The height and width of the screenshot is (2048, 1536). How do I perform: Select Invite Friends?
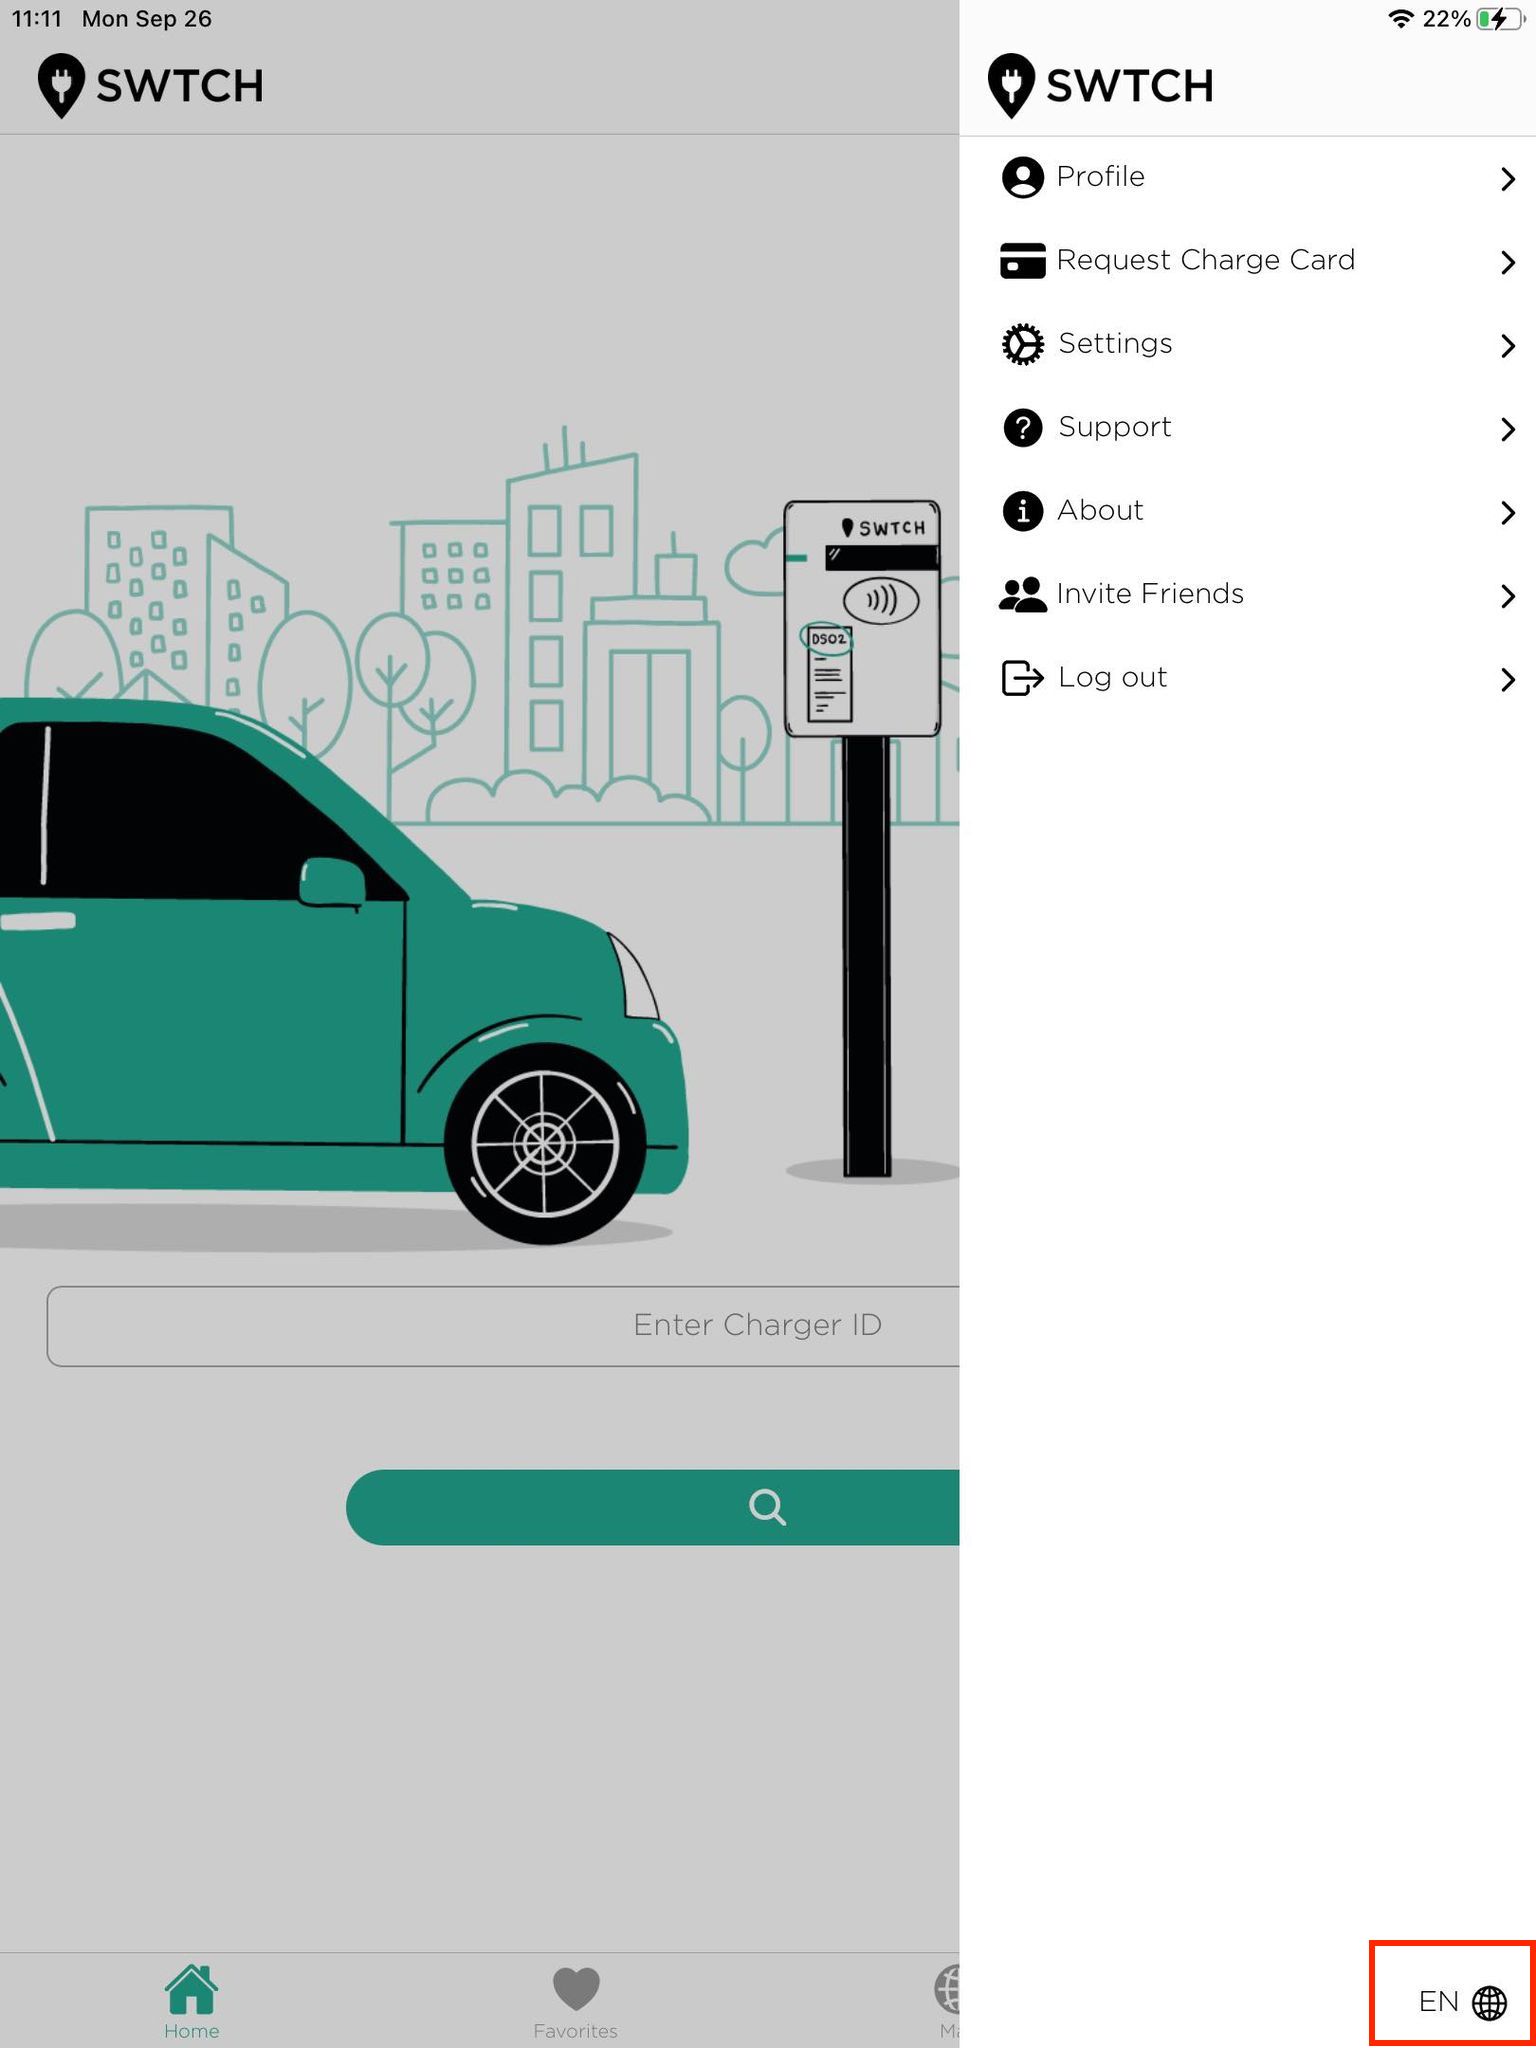(x=1248, y=594)
